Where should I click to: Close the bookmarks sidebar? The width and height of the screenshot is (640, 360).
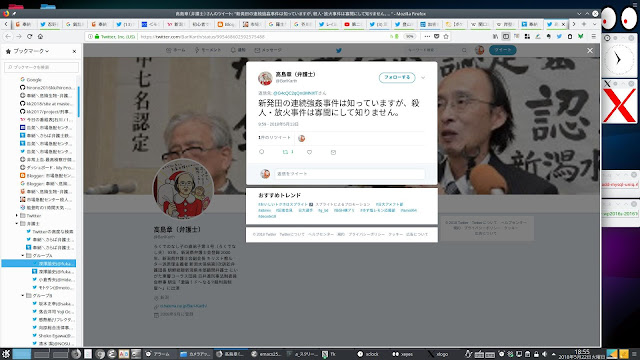click(x=74, y=51)
